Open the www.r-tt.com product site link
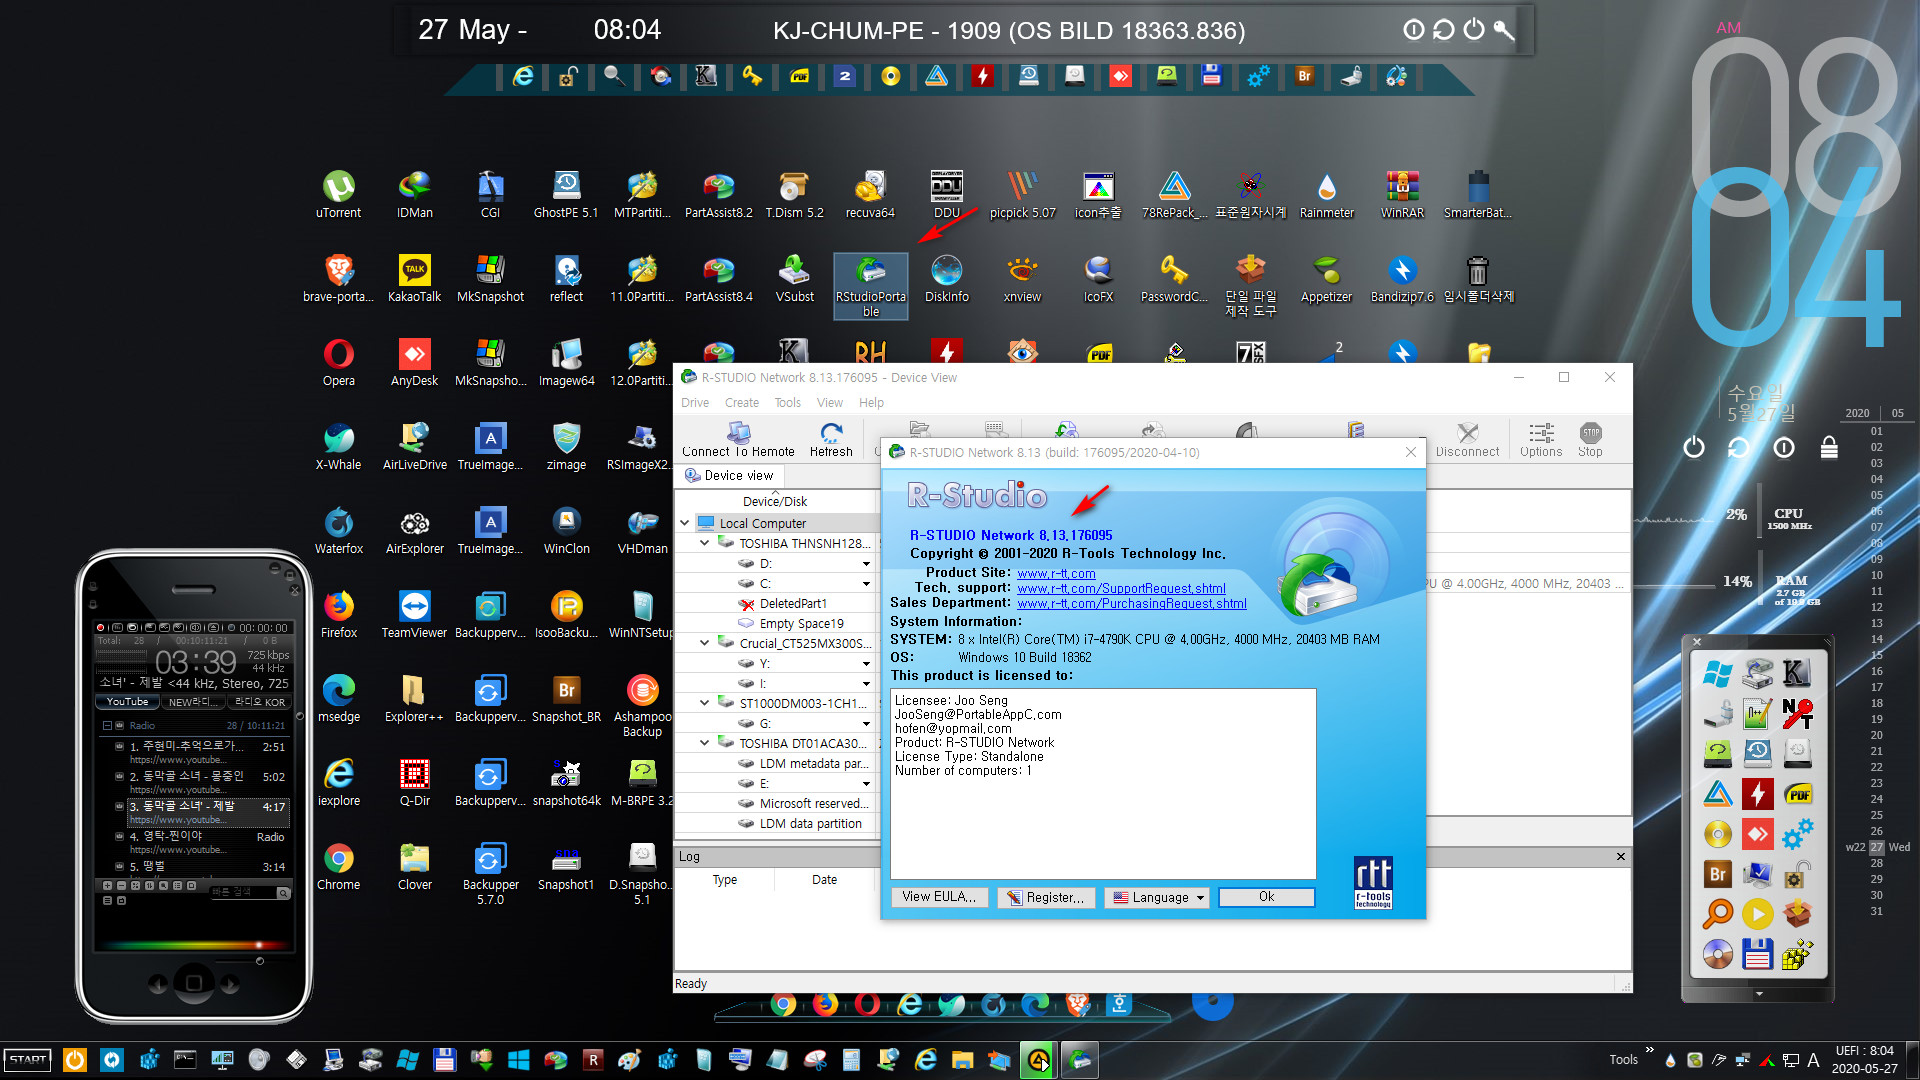Viewport: 1920px width, 1080px height. point(1056,574)
